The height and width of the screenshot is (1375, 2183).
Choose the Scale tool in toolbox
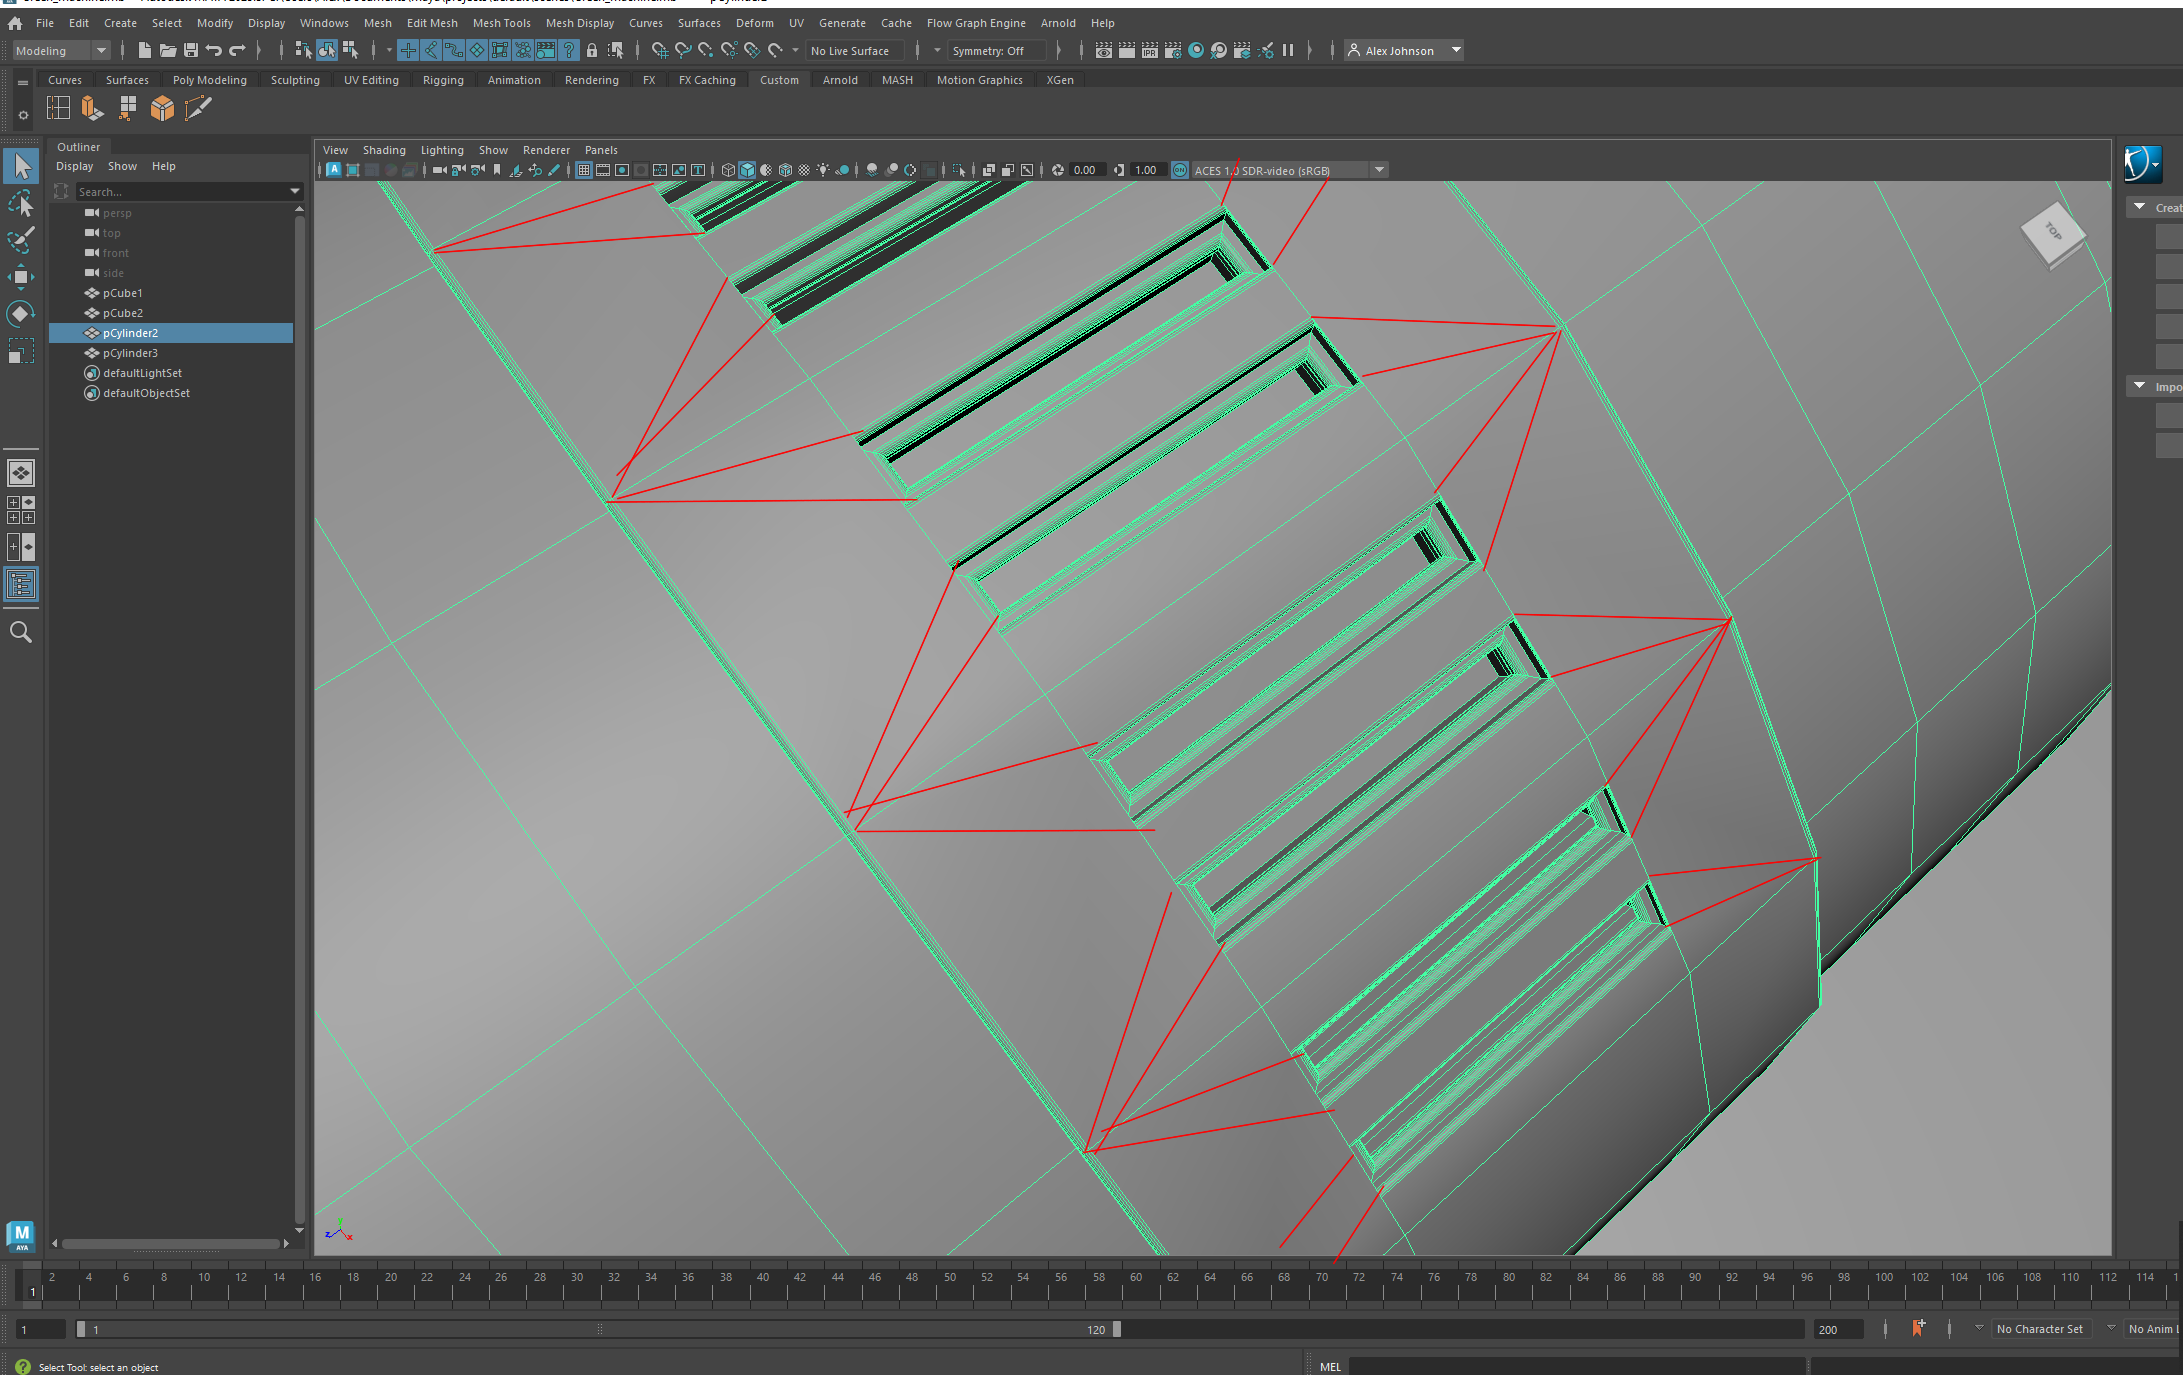[21, 351]
